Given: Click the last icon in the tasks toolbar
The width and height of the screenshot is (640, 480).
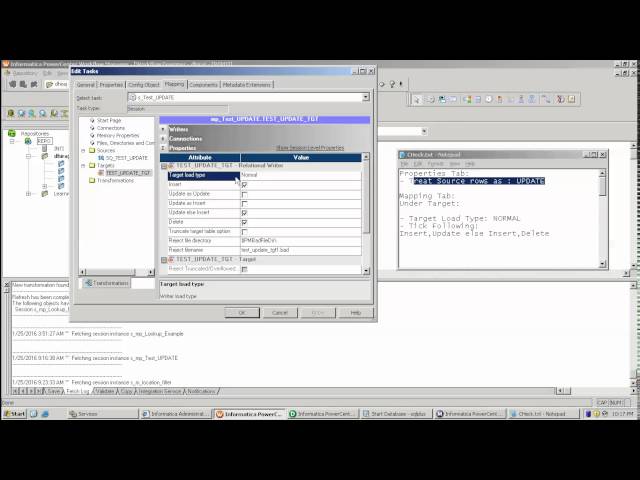Looking at the screenshot, I should 571,99.
